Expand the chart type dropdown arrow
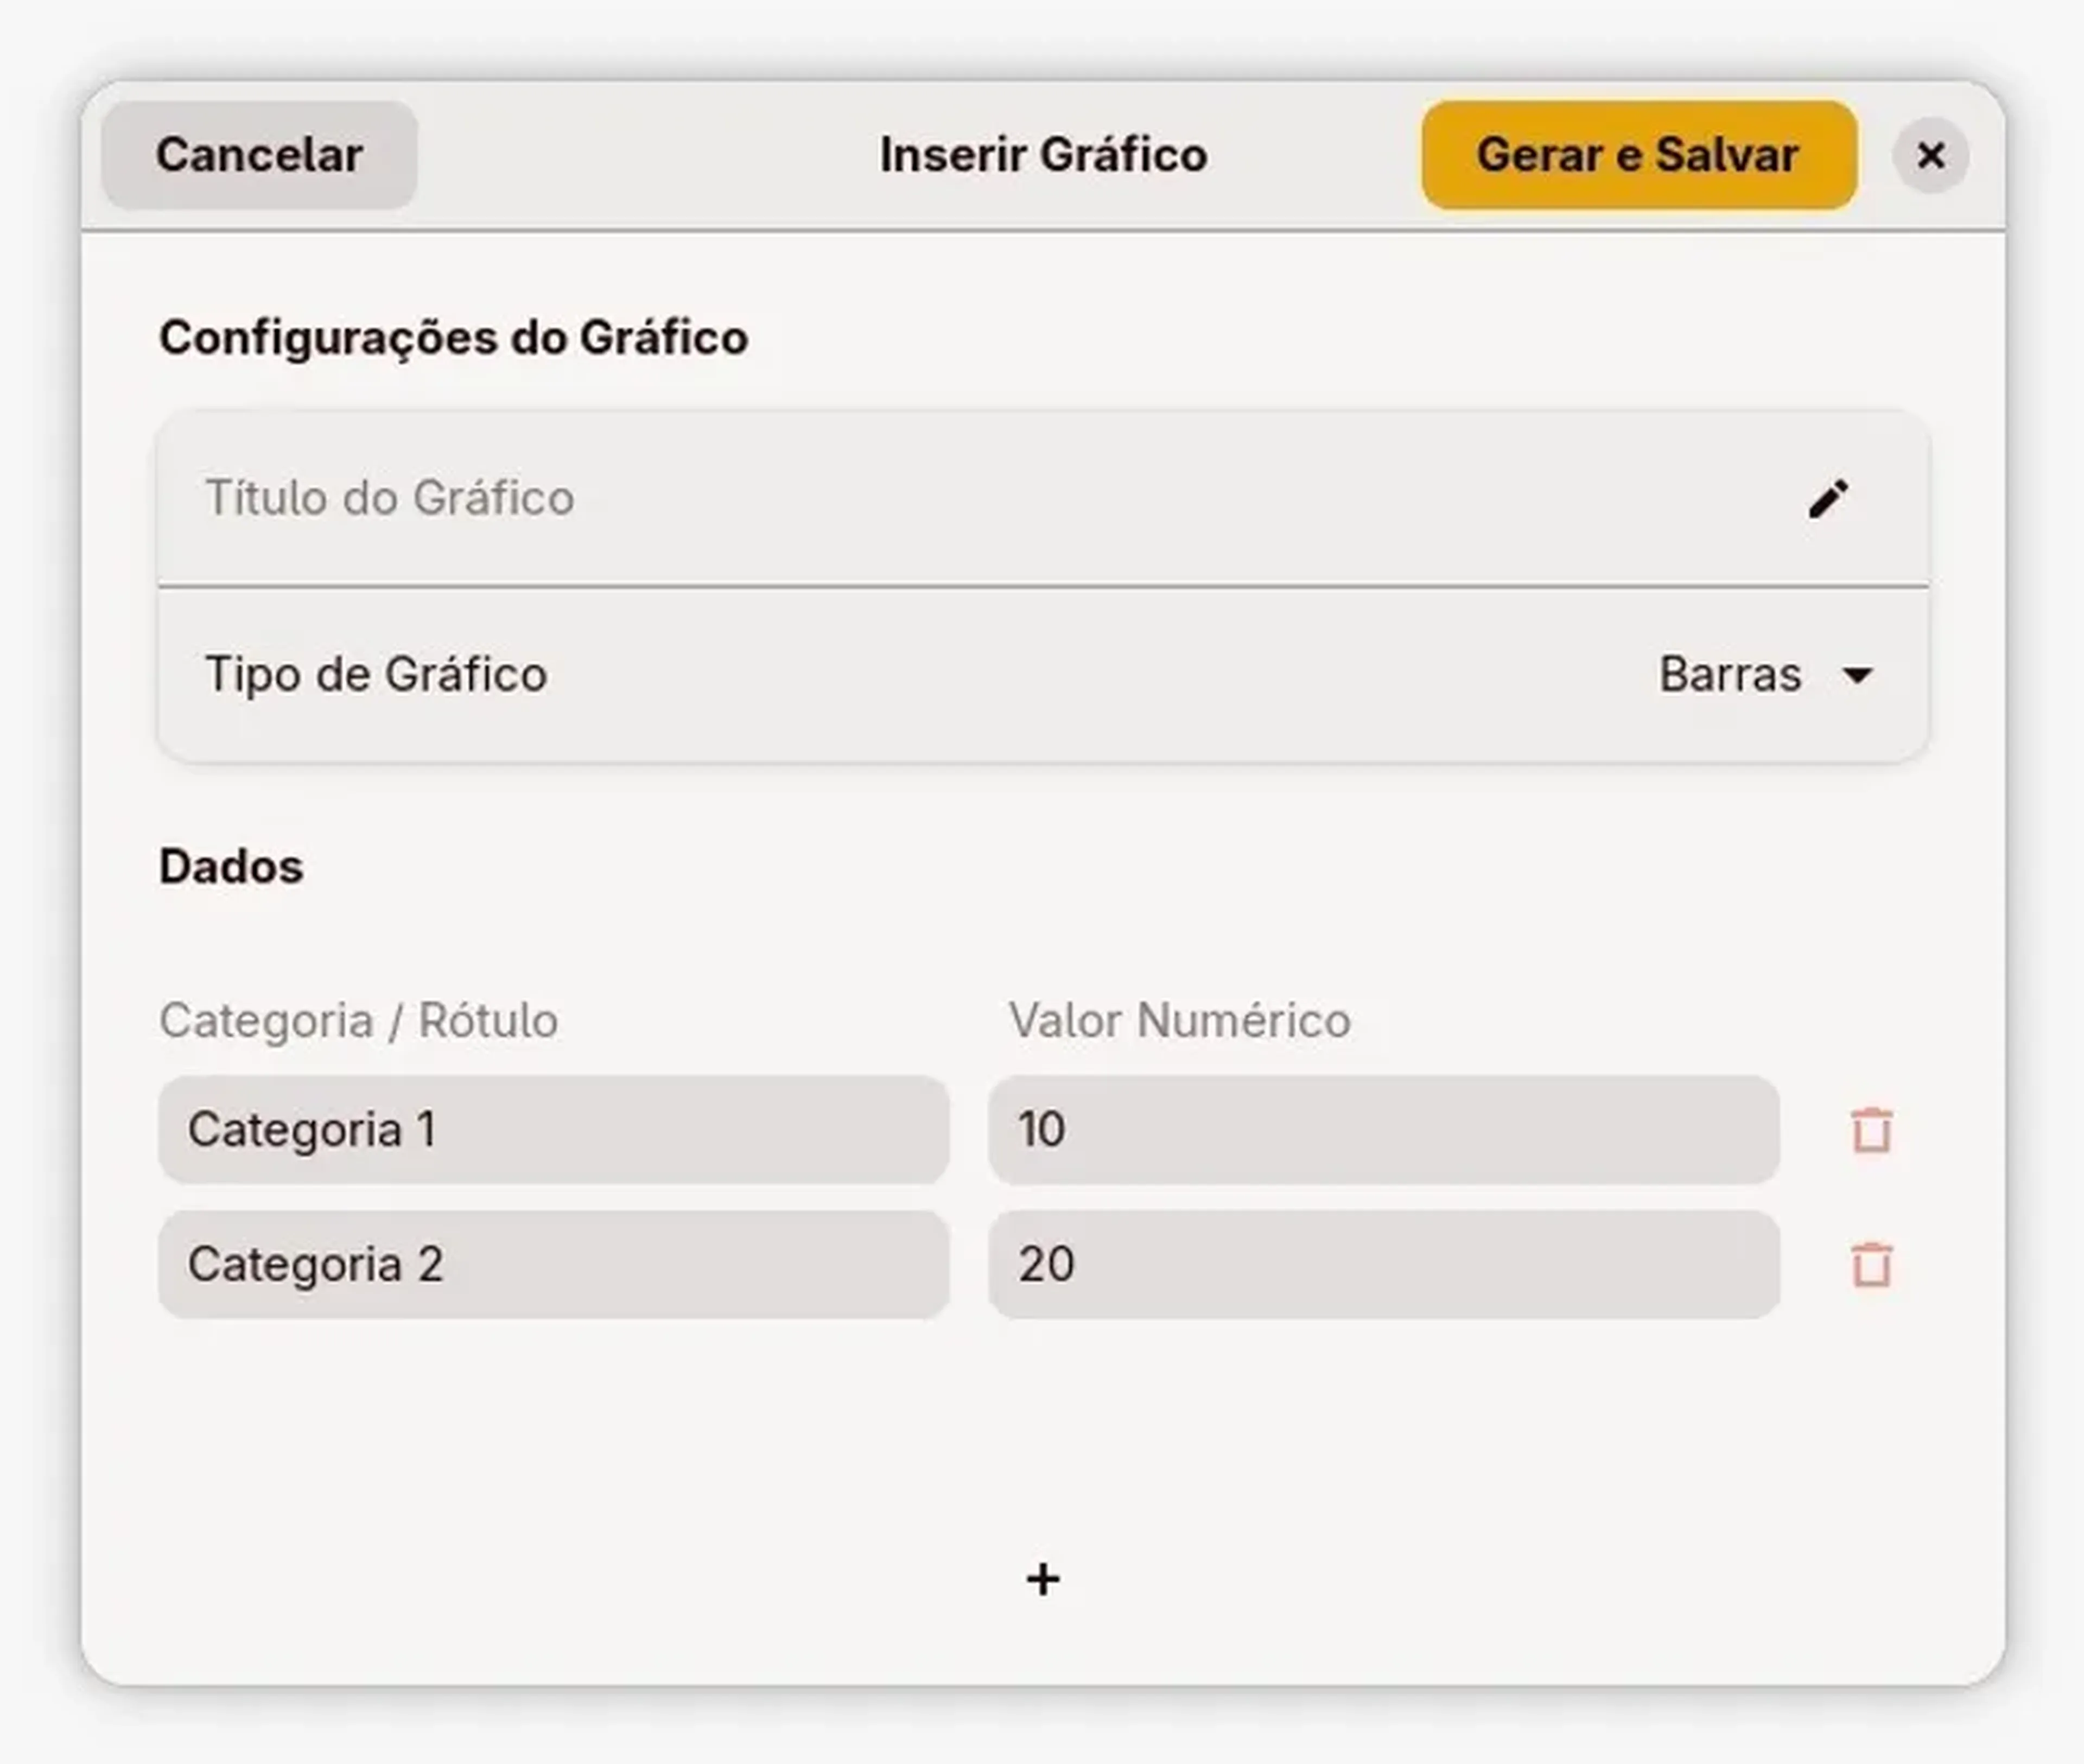The height and width of the screenshot is (1764, 2084). pos(1857,675)
